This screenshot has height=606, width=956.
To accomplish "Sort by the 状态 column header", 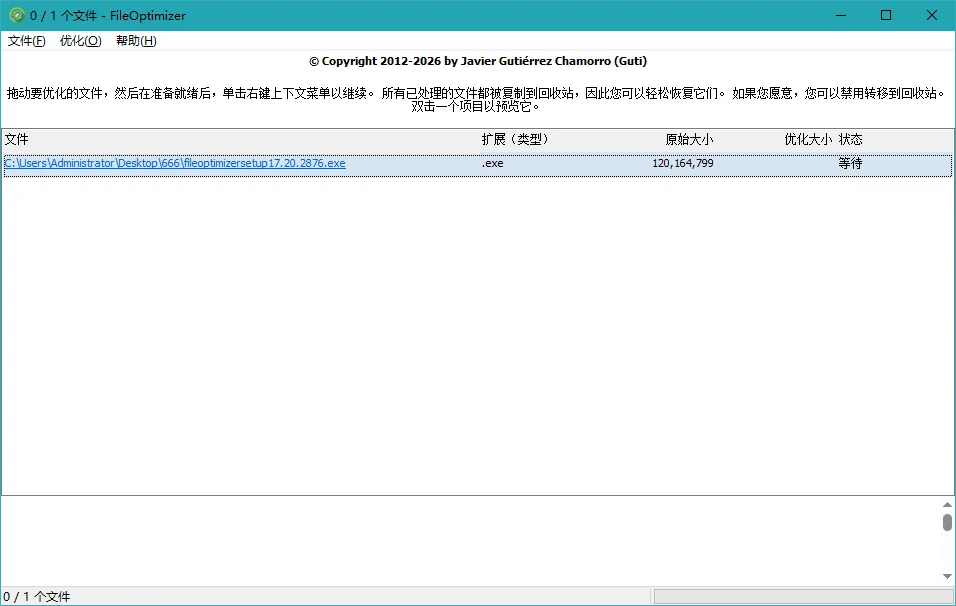I will pos(851,140).
